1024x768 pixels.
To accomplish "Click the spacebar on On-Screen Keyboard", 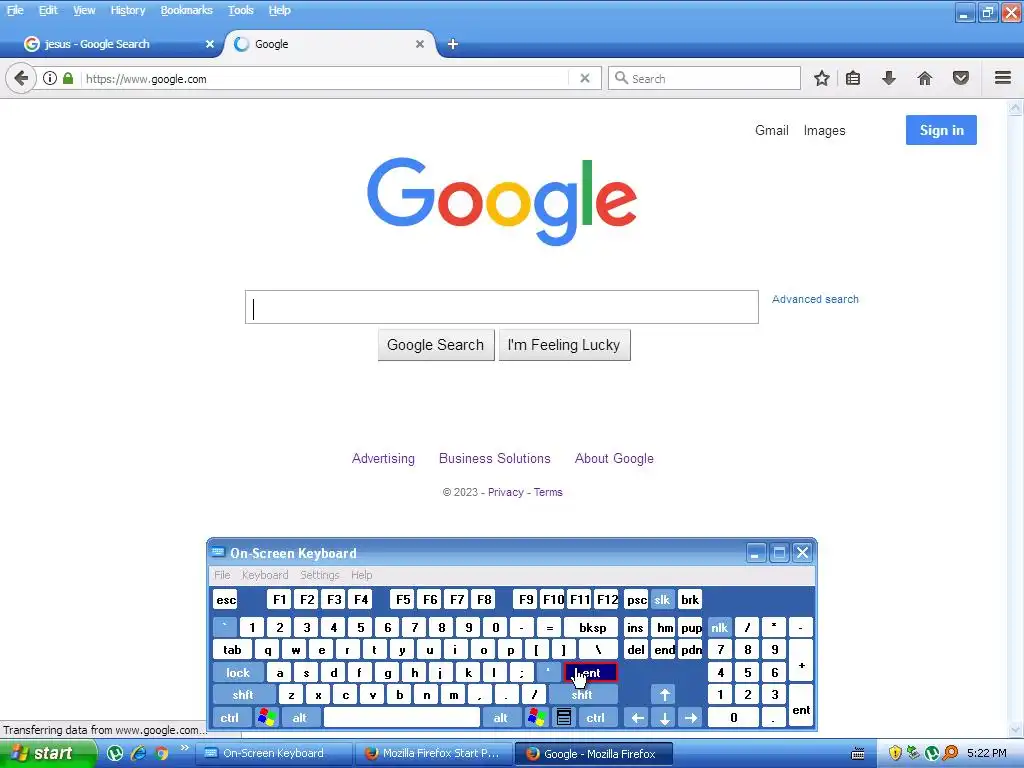I will 402,718.
